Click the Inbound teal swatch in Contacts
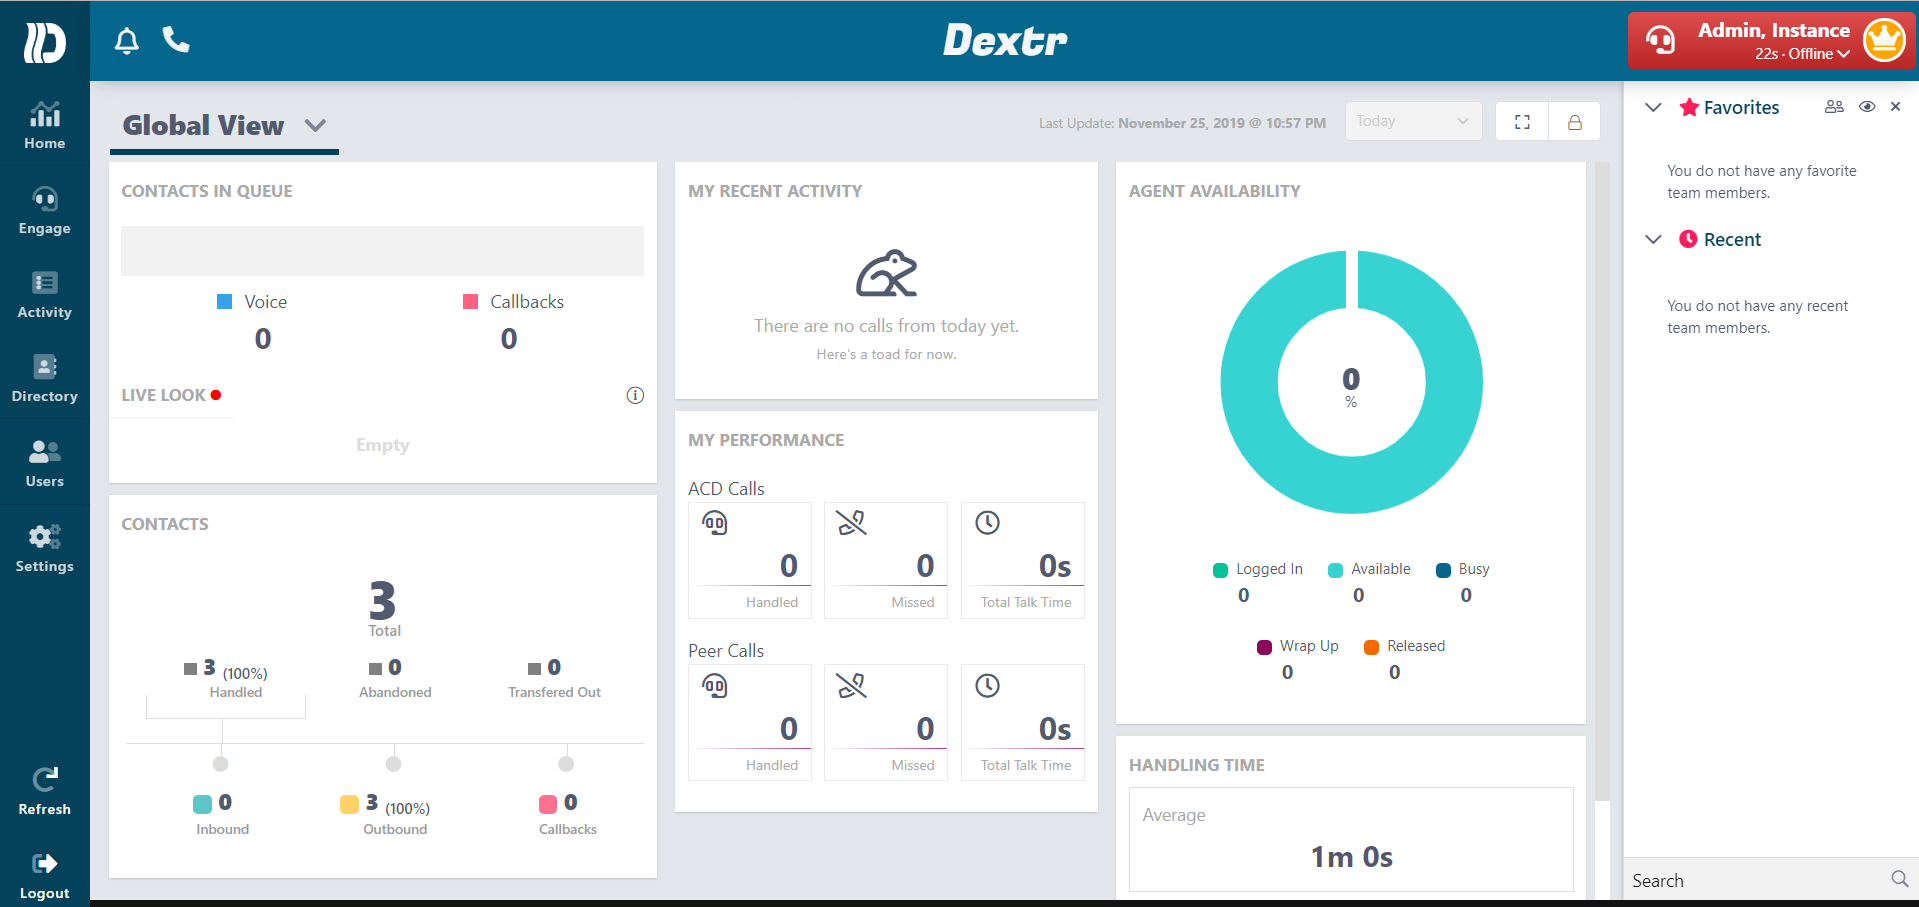Image resolution: width=1919 pixels, height=907 pixels. pos(202,804)
